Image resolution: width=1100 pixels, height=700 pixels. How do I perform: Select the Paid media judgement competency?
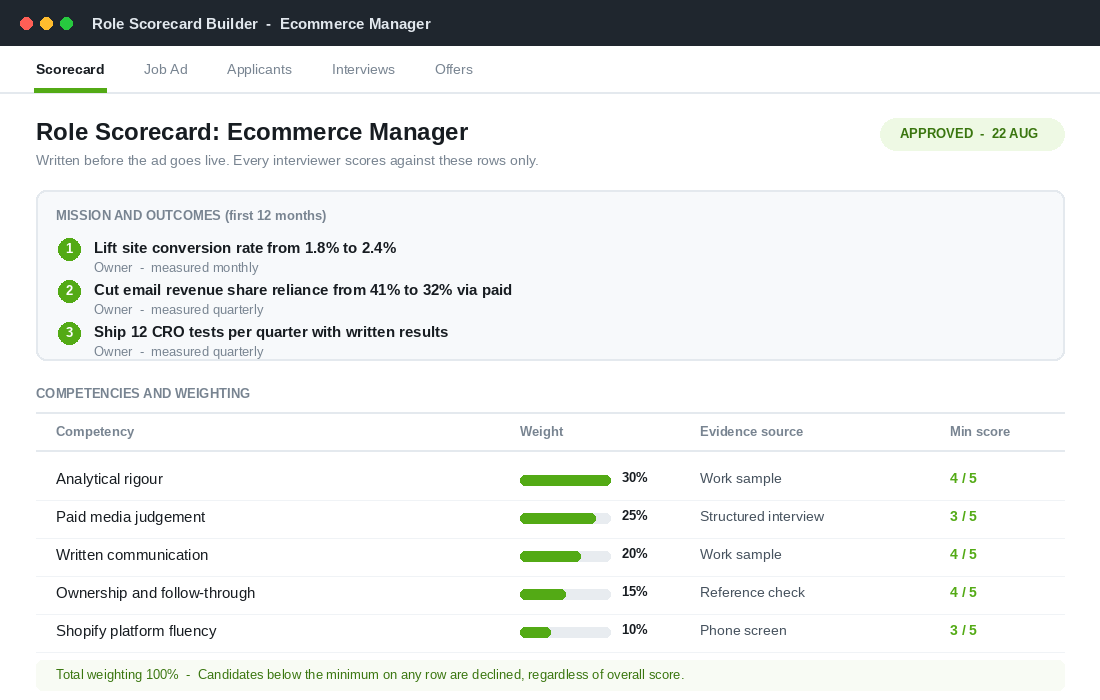click(x=130, y=517)
